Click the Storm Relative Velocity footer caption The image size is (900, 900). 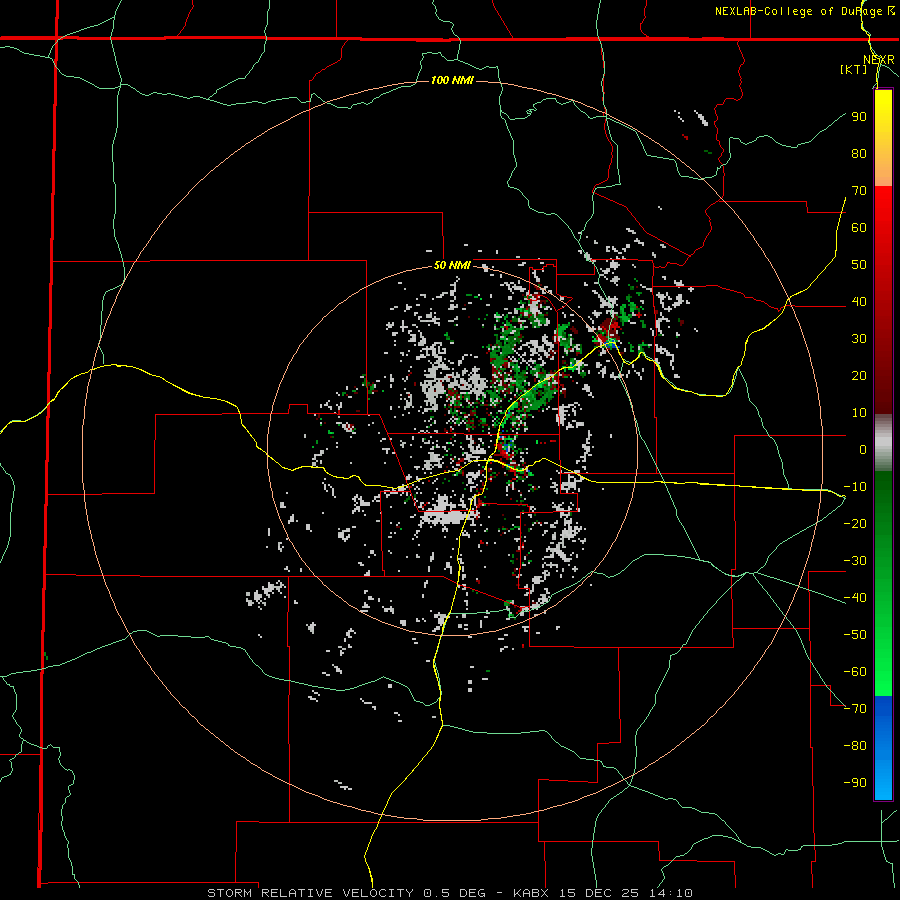pyautogui.click(x=450, y=893)
